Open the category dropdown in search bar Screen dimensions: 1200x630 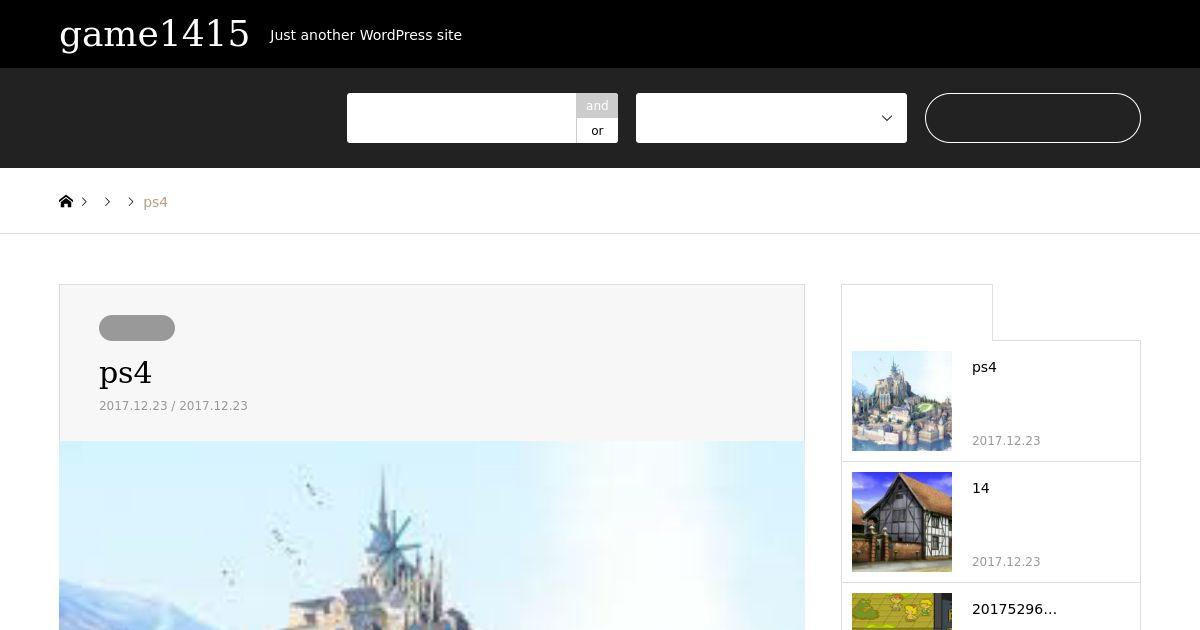coord(771,118)
